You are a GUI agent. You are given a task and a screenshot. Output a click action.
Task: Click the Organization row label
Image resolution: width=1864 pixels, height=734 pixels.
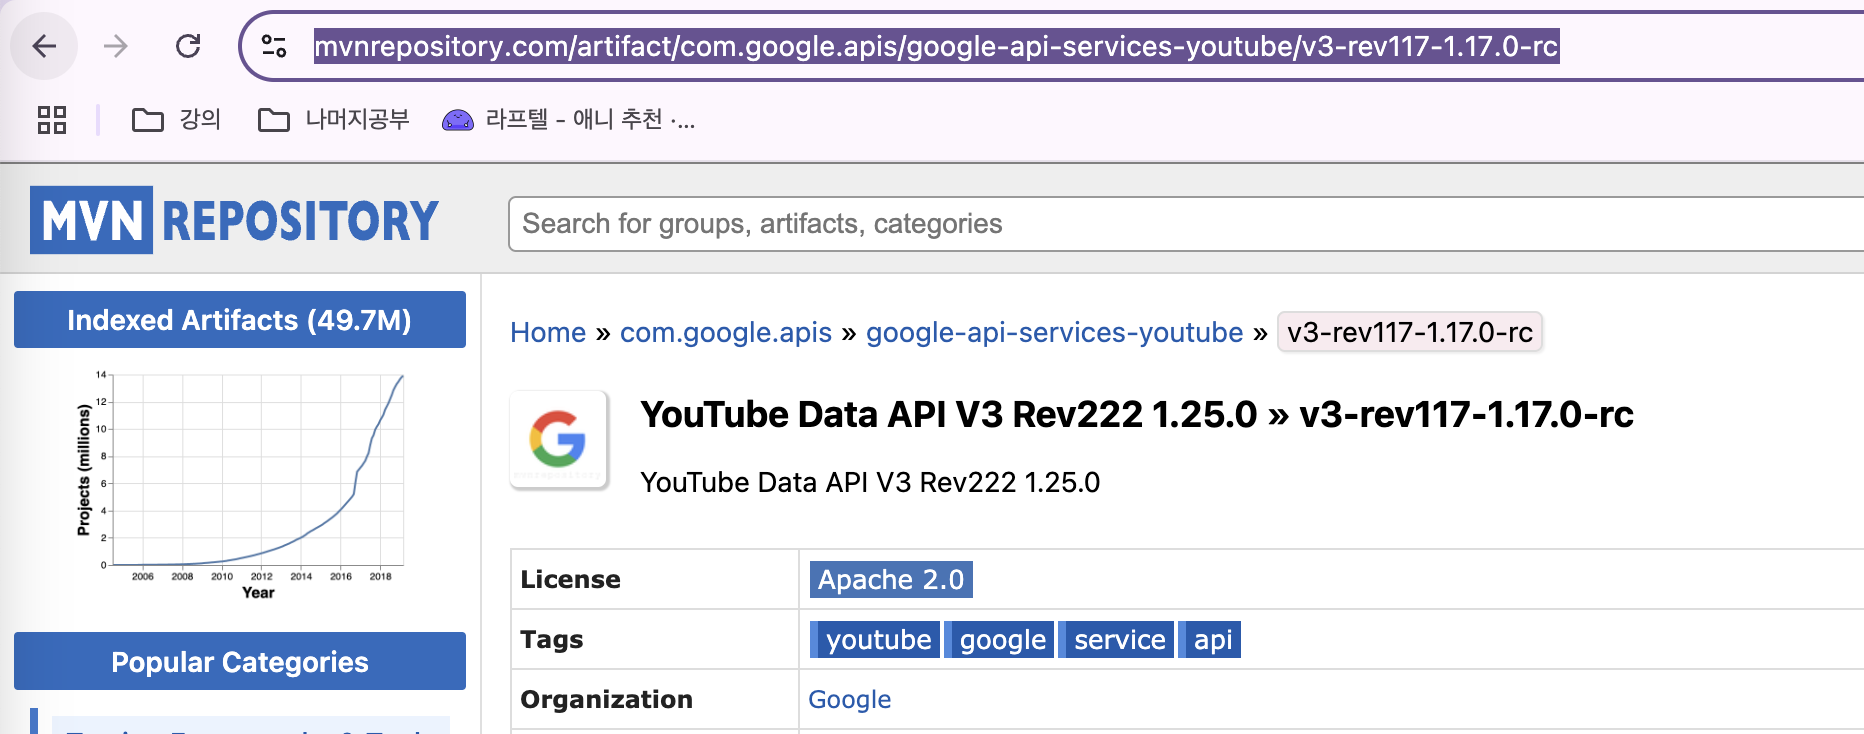[606, 700]
